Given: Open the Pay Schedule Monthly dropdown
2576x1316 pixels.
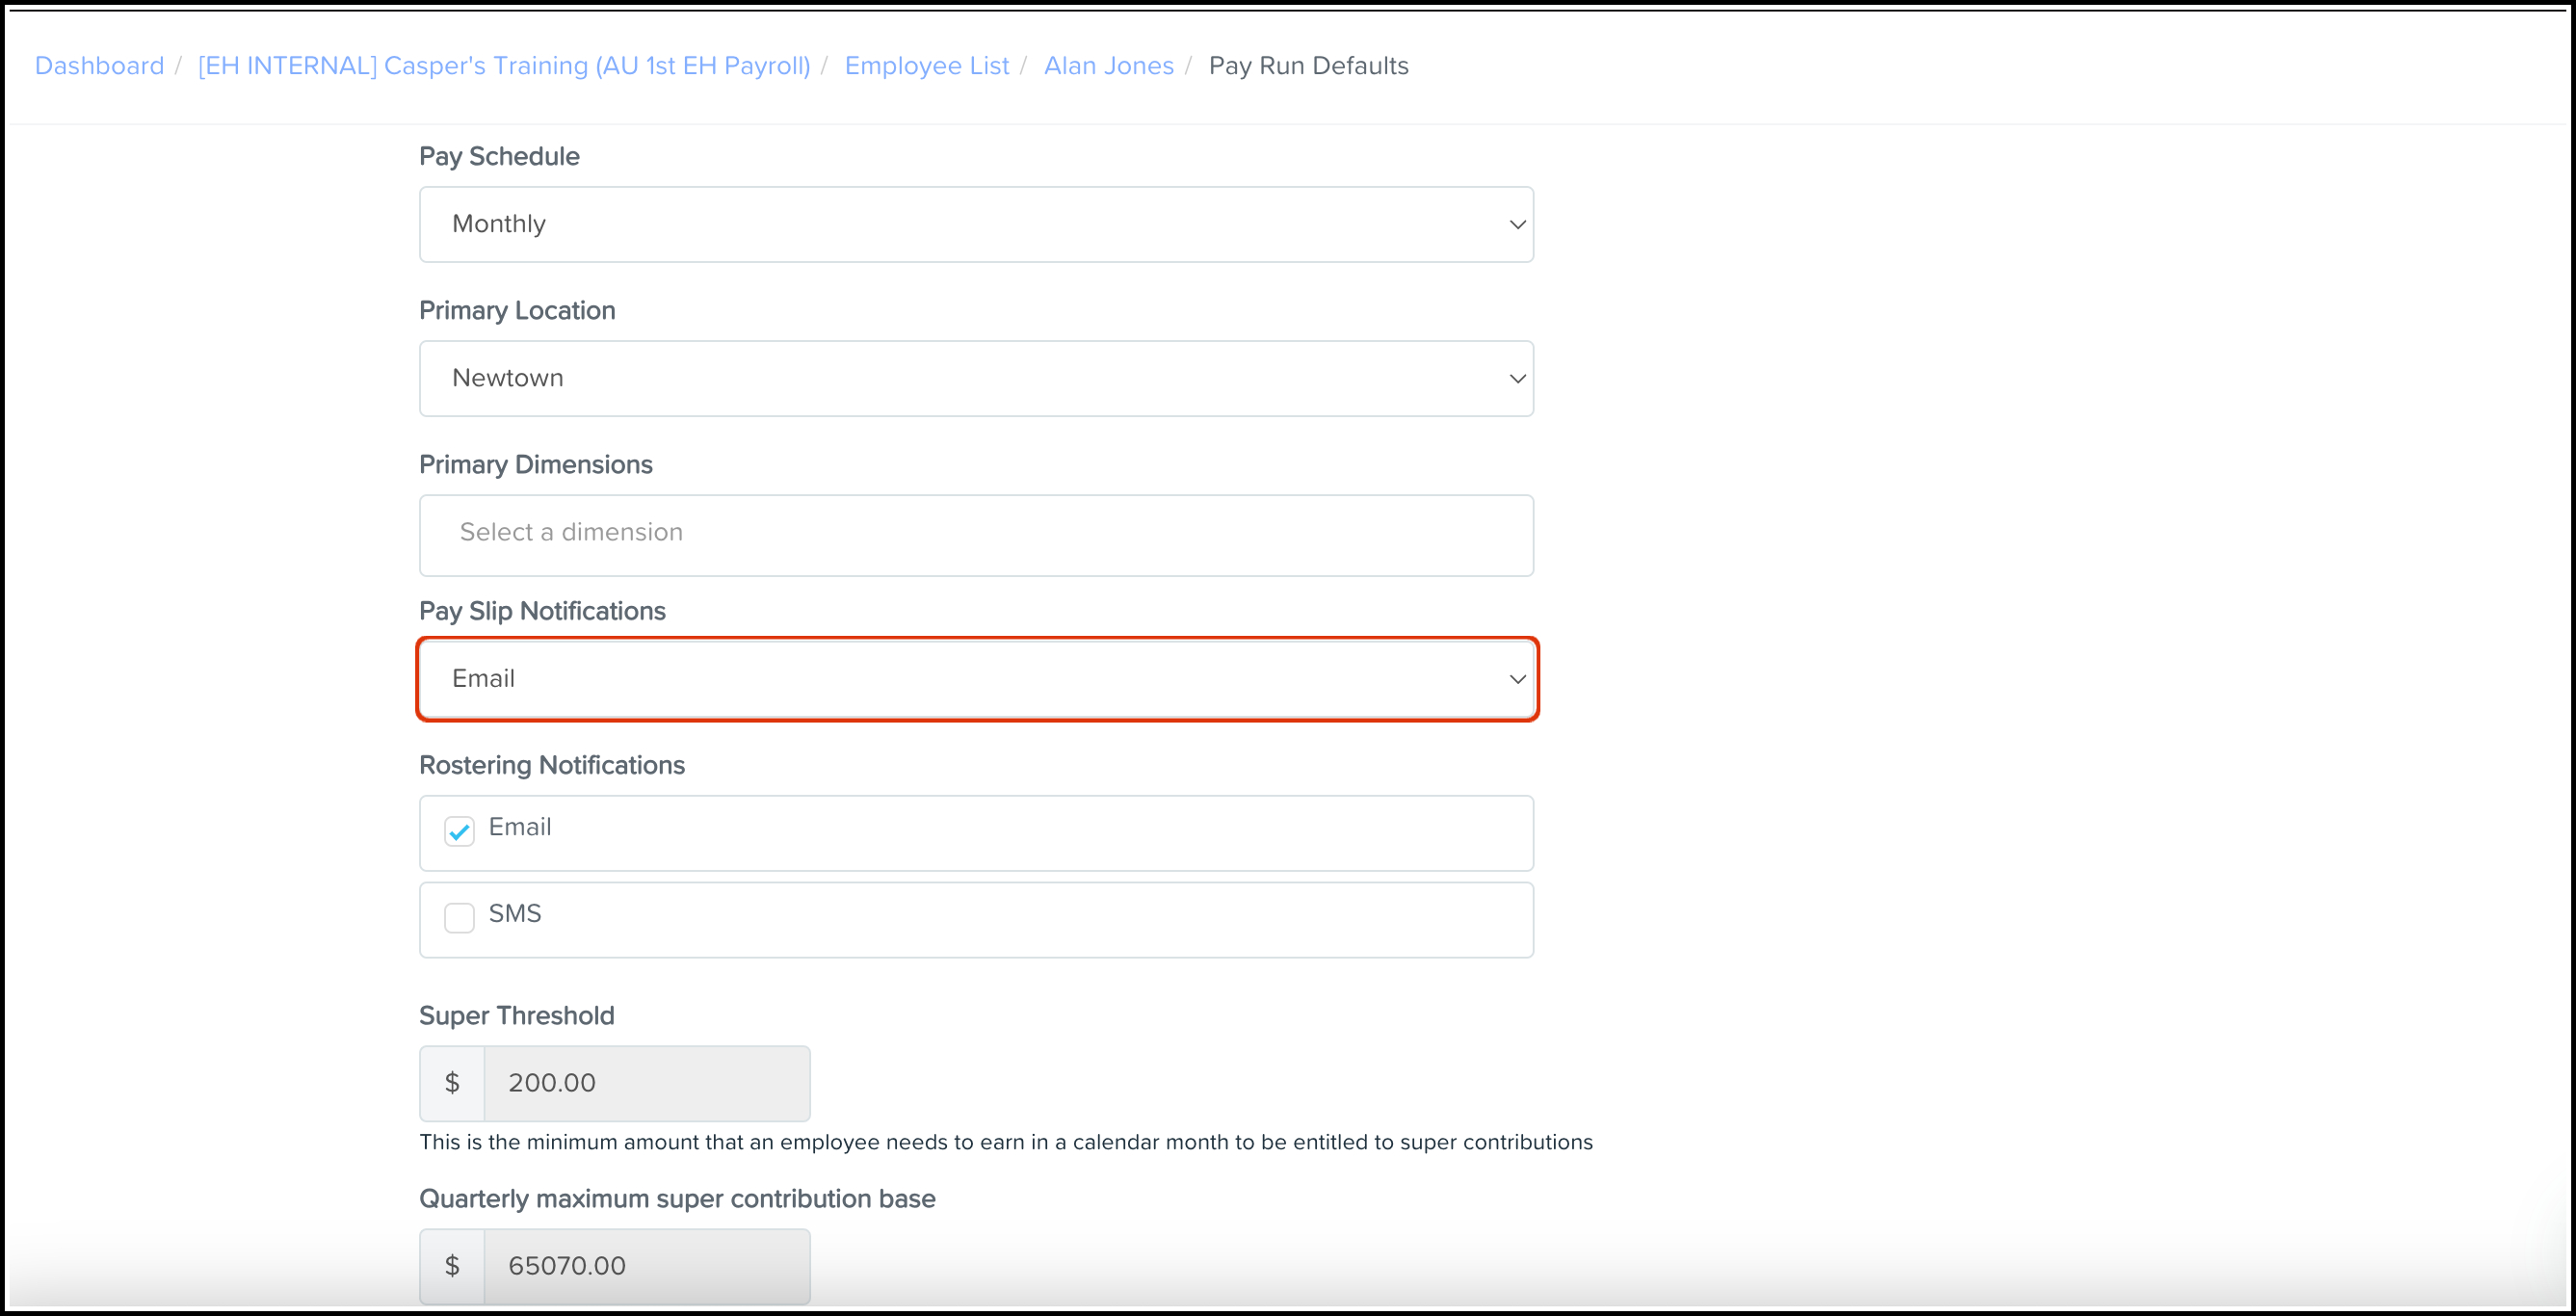Looking at the screenshot, I should tap(975, 224).
